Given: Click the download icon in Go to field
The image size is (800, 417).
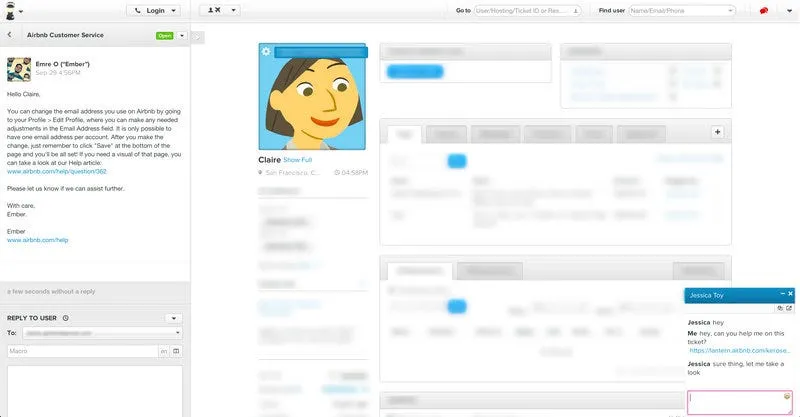Looking at the screenshot, I should pyautogui.click(x=576, y=11).
